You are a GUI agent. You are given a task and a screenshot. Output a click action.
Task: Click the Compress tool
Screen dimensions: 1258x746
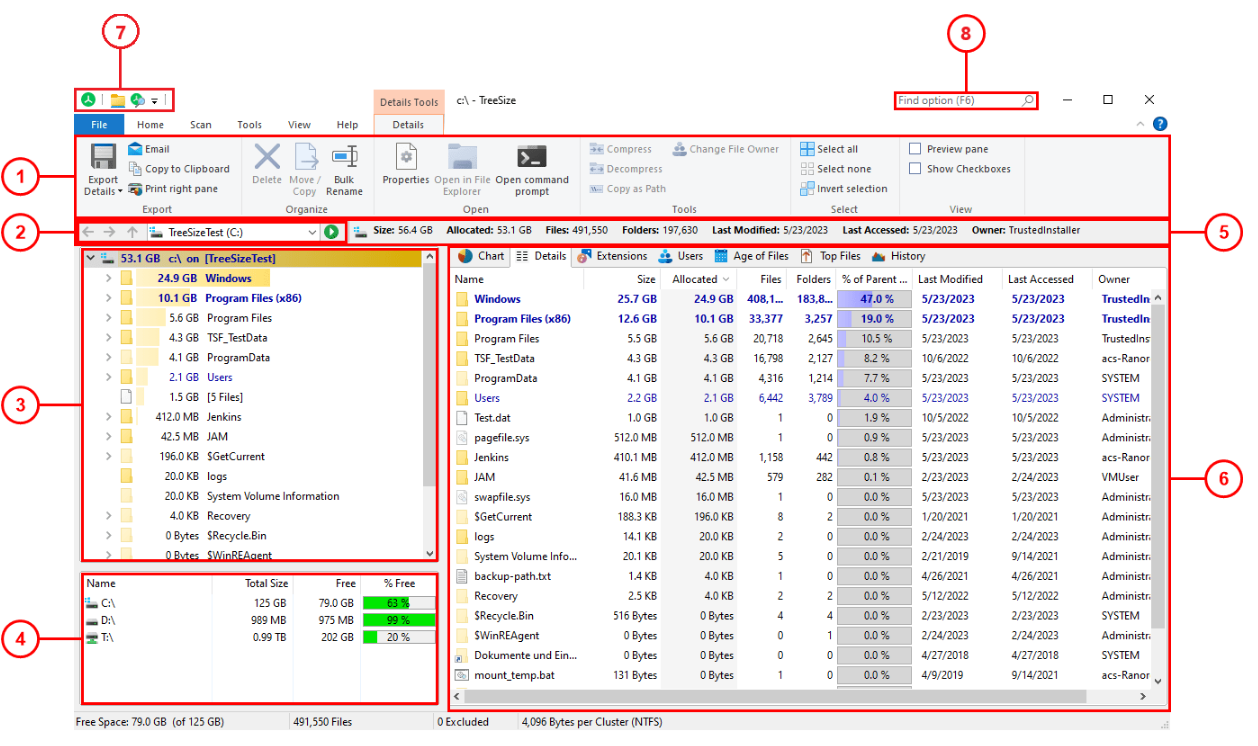click(x=621, y=149)
